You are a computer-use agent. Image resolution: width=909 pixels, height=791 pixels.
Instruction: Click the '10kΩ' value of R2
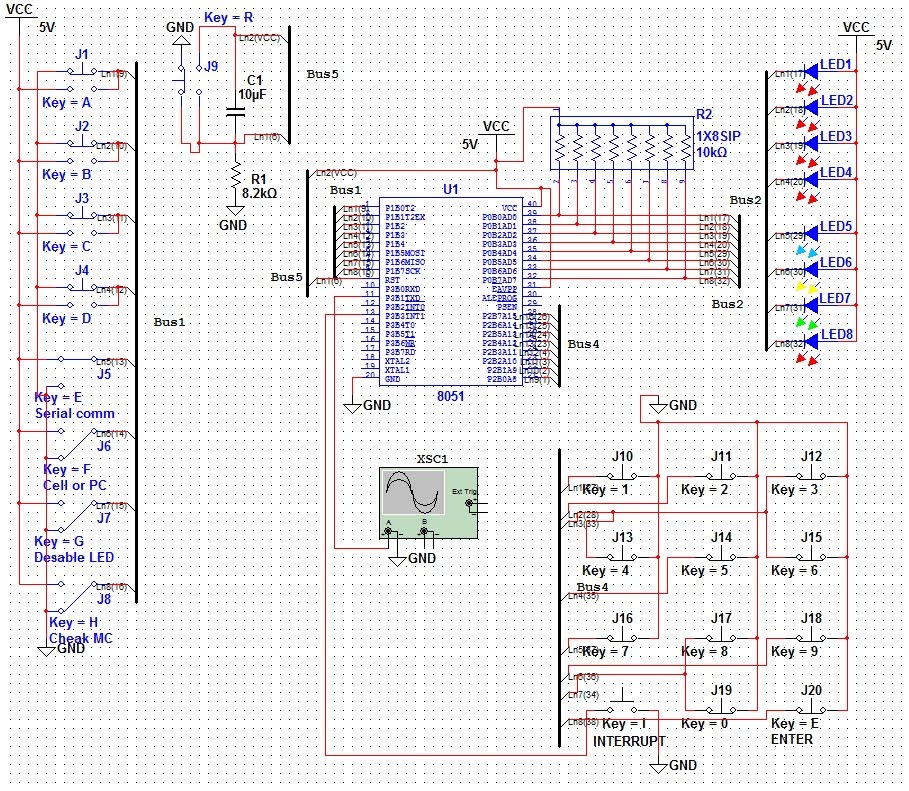(711, 153)
